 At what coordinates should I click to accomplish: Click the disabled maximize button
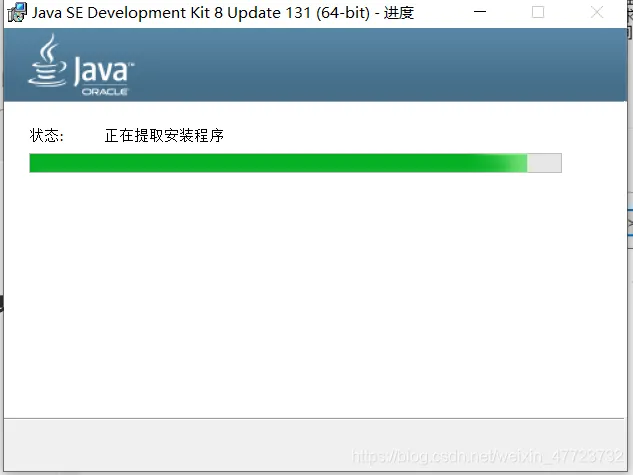coord(538,12)
